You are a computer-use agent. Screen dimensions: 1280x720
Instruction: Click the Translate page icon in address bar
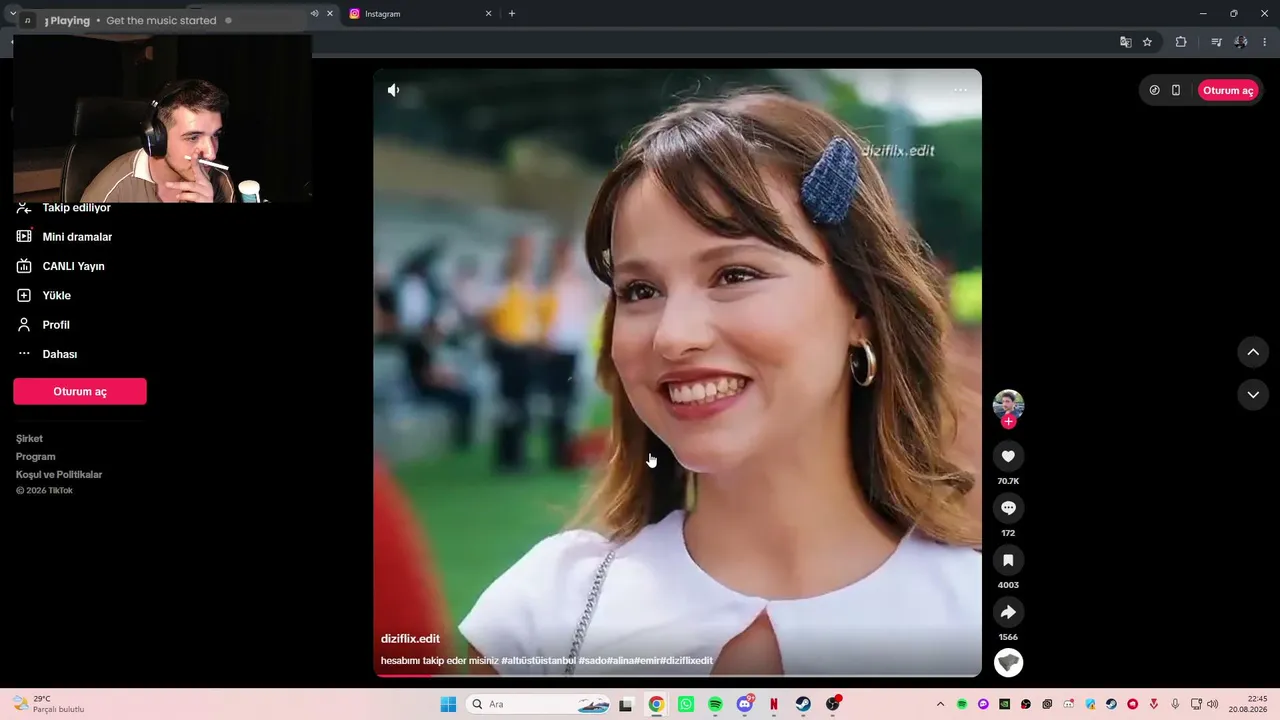pos(1126,42)
